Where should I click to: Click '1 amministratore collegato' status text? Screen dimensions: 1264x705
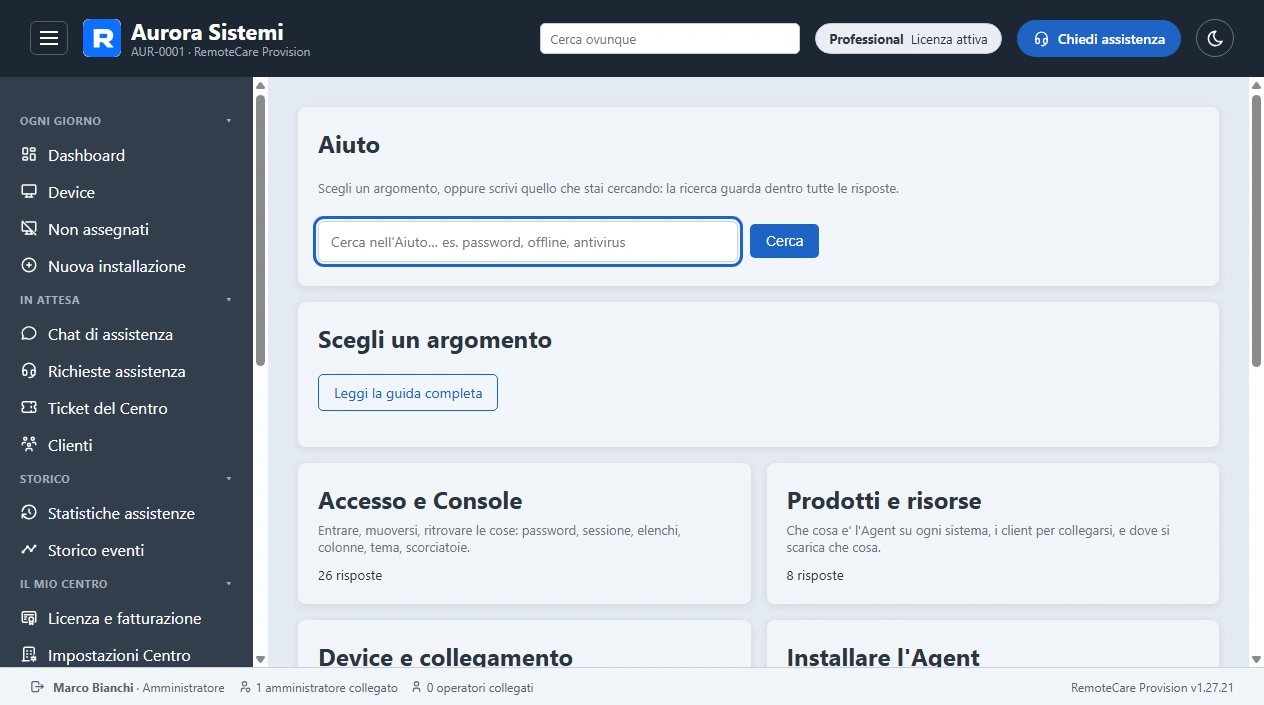point(327,688)
